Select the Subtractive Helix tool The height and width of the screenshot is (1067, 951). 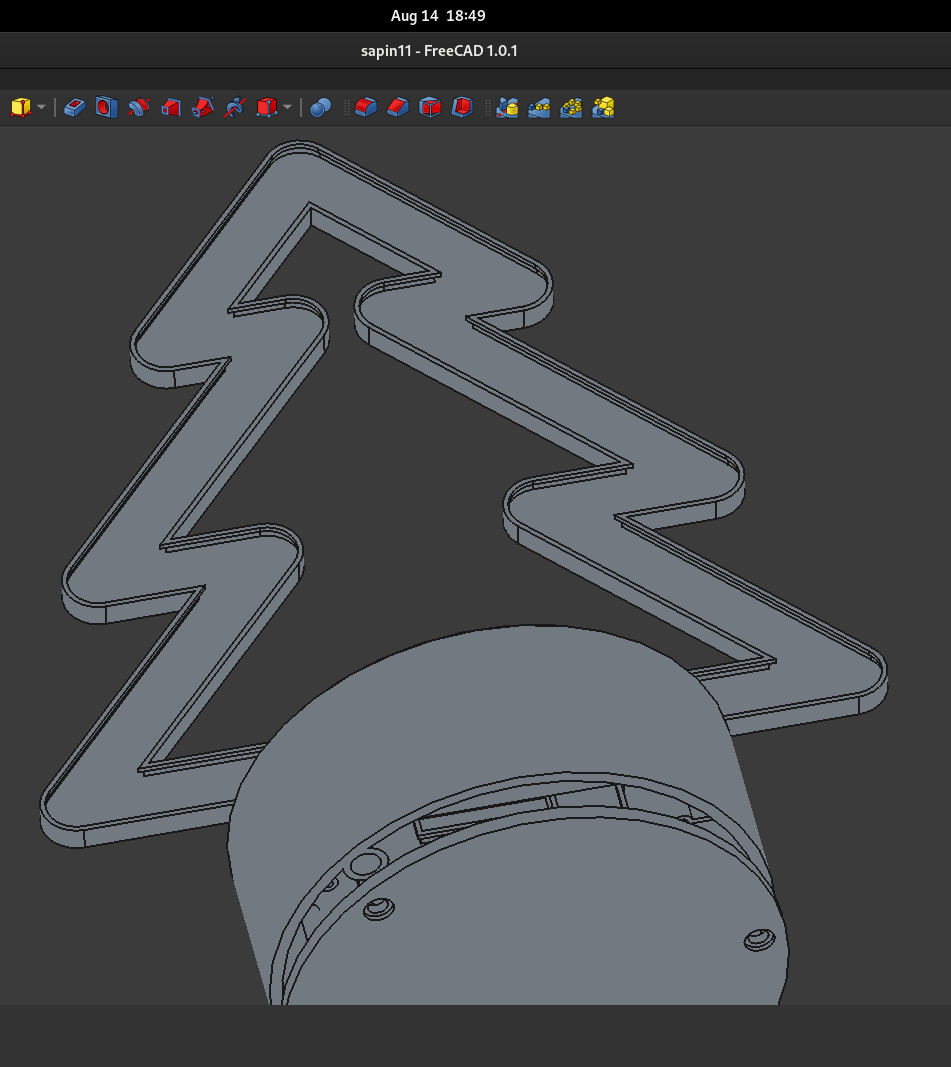click(235, 108)
